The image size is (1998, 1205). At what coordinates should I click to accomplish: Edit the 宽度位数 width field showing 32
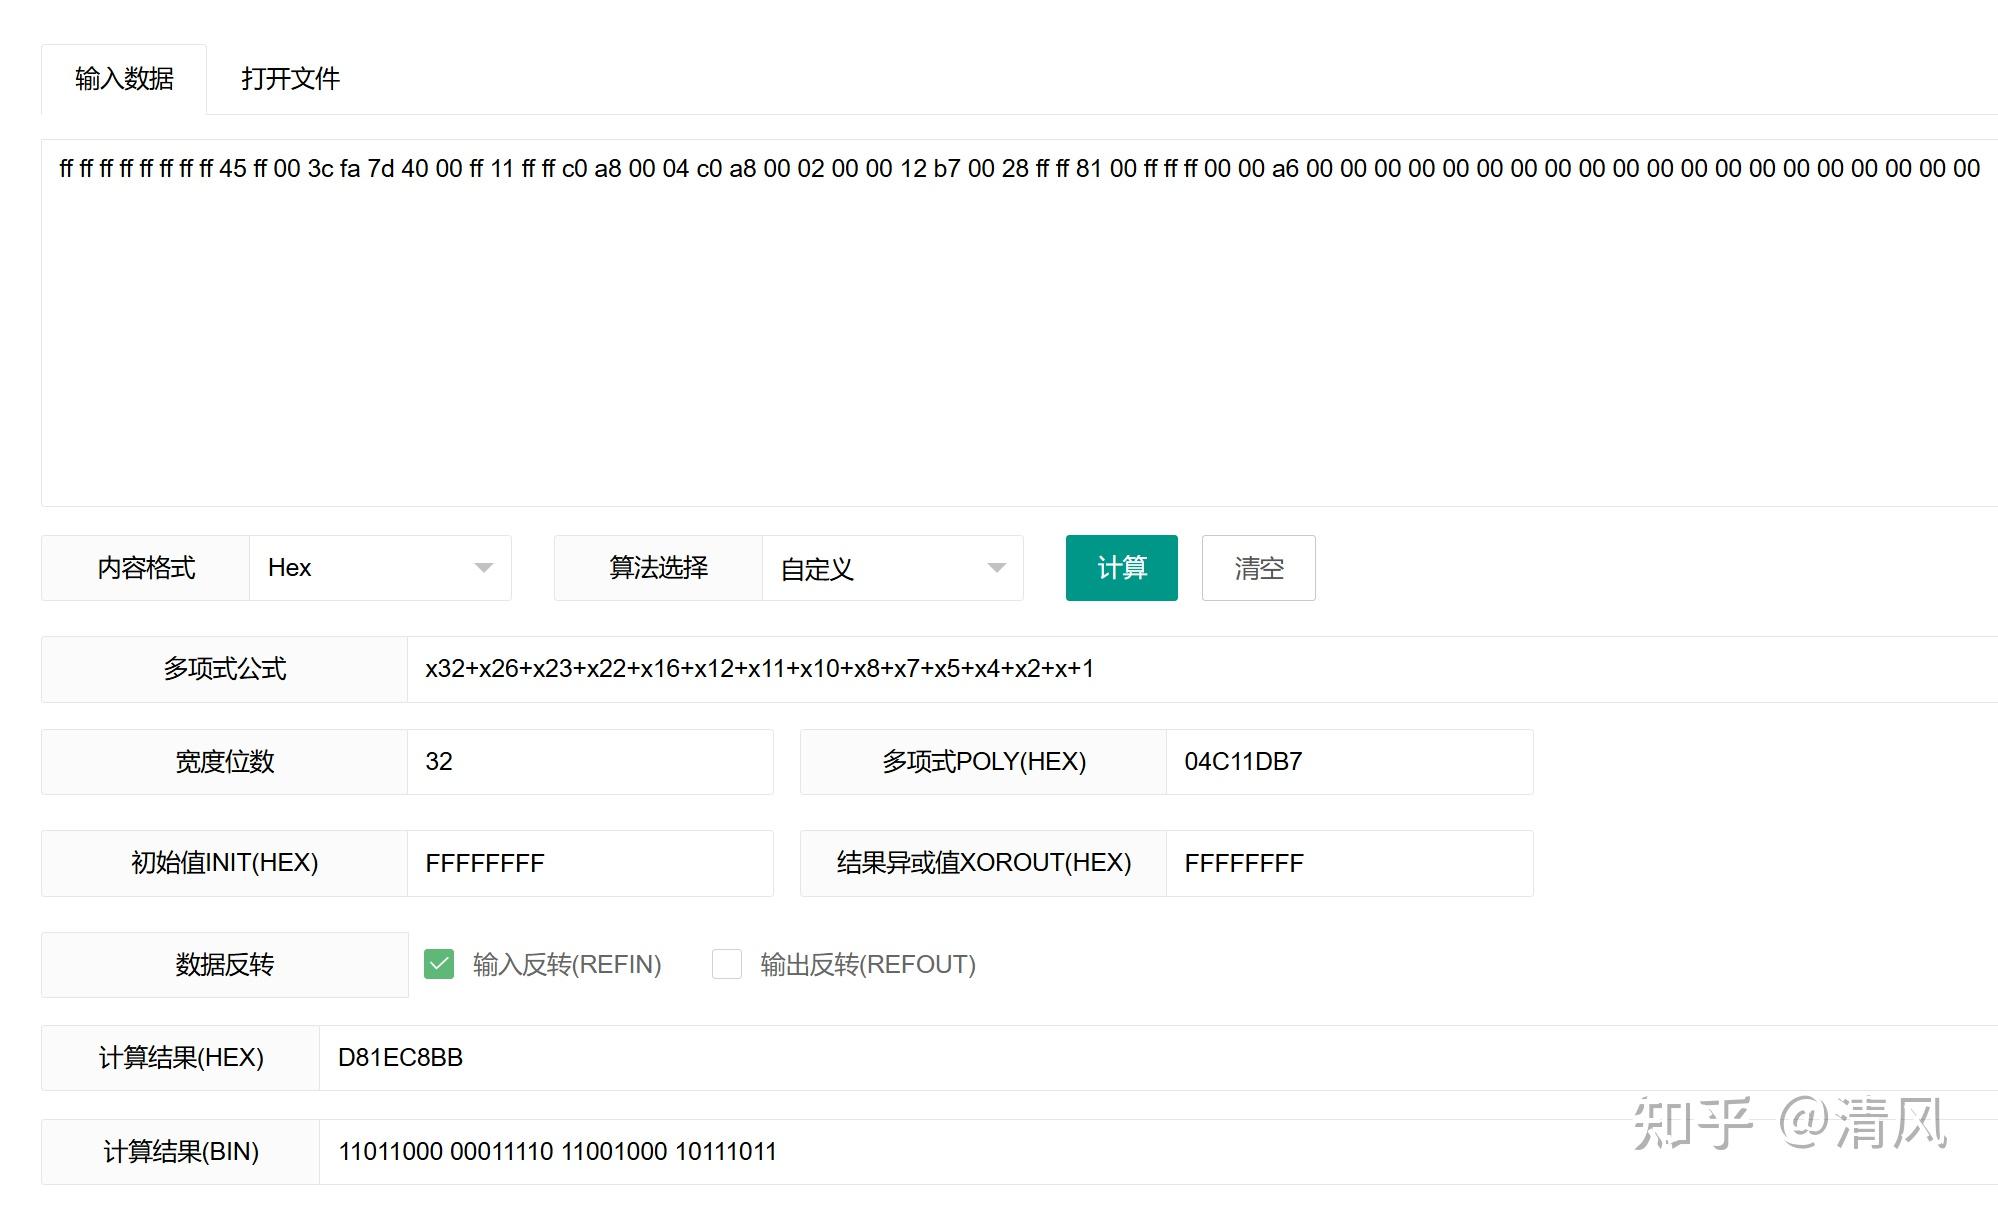(590, 761)
